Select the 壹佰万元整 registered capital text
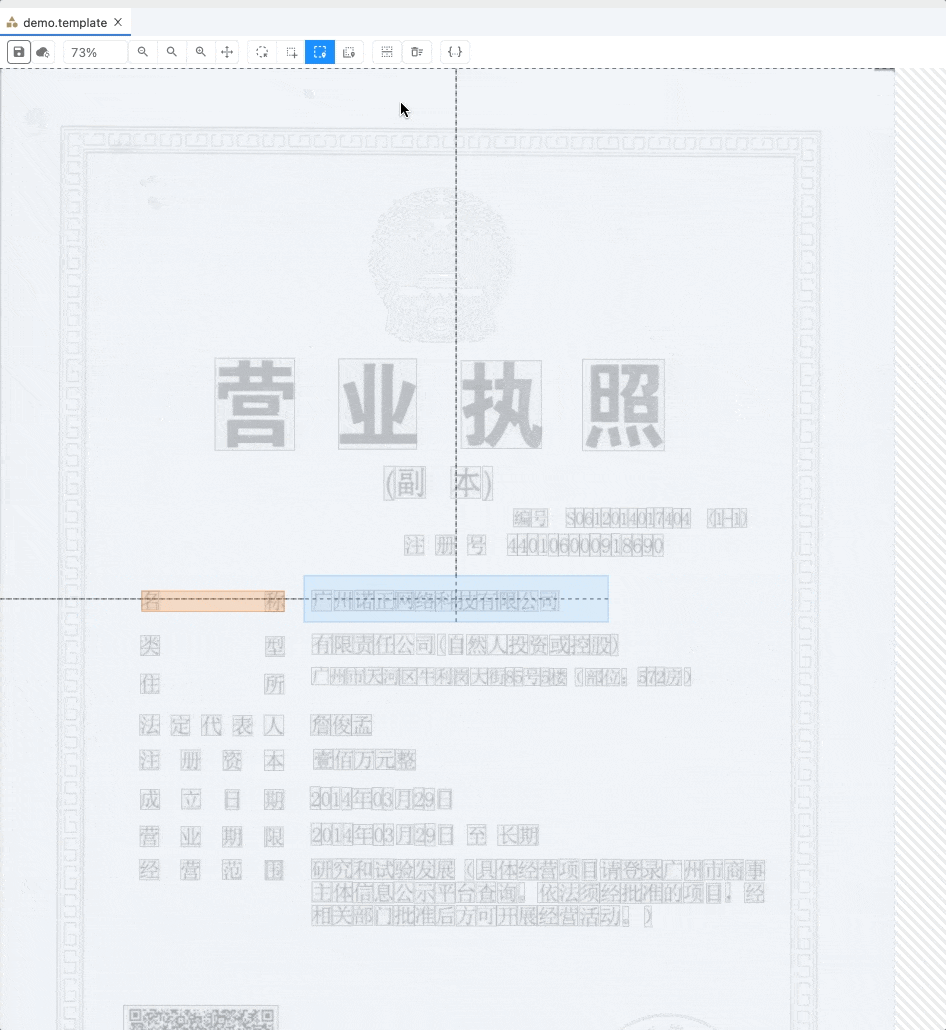The image size is (946, 1030). coord(365,760)
